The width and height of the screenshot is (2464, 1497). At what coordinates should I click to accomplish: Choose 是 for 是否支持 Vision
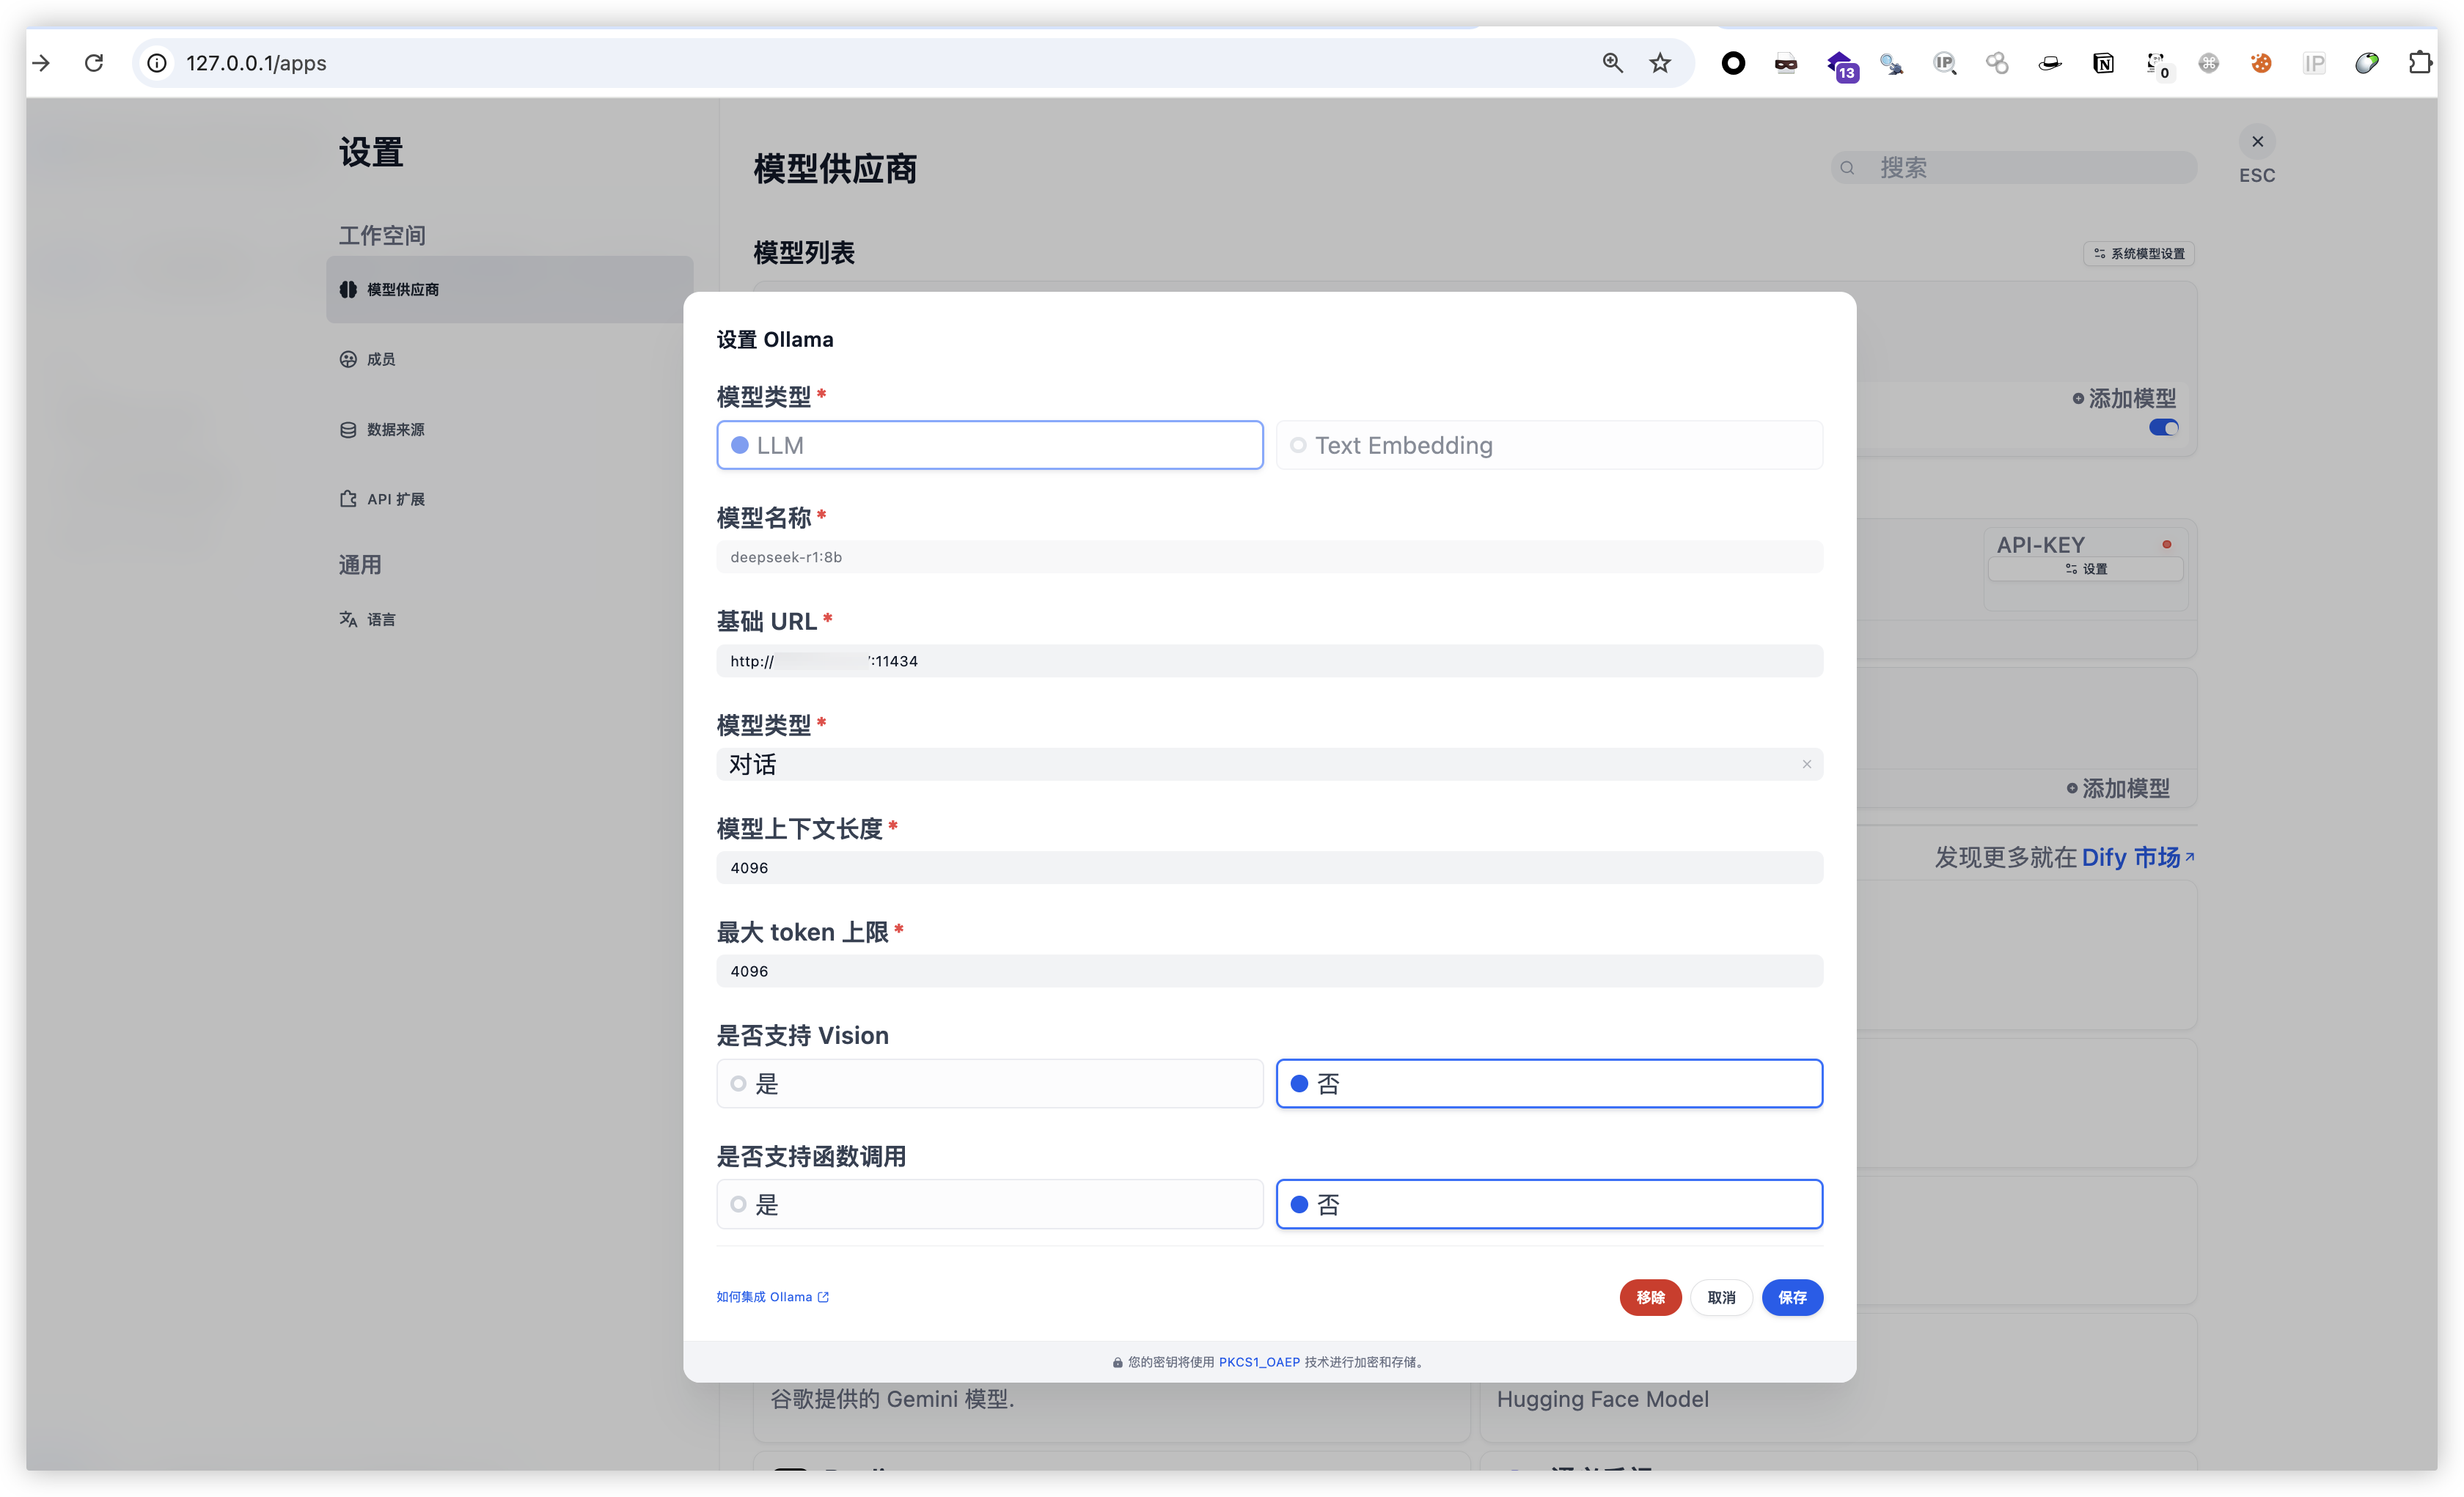989,1083
